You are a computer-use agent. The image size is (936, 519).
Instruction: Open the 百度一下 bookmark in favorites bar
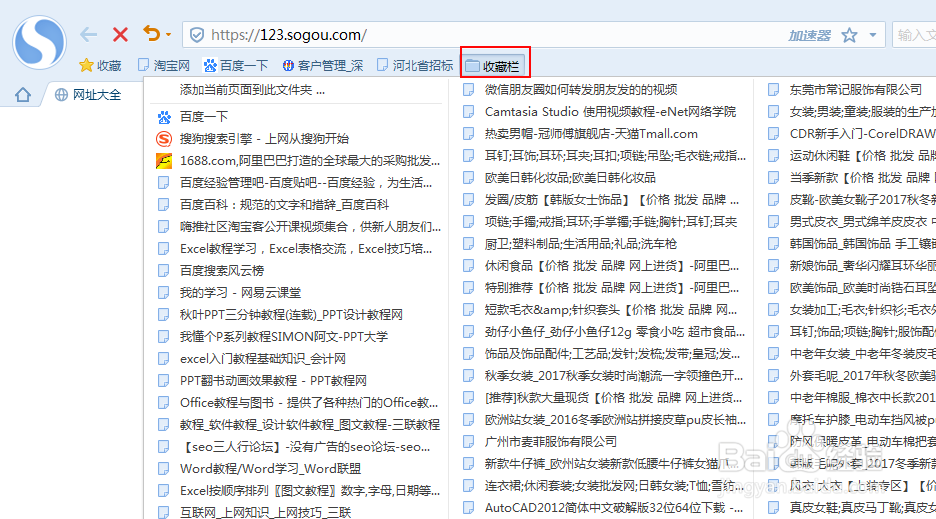(x=236, y=66)
